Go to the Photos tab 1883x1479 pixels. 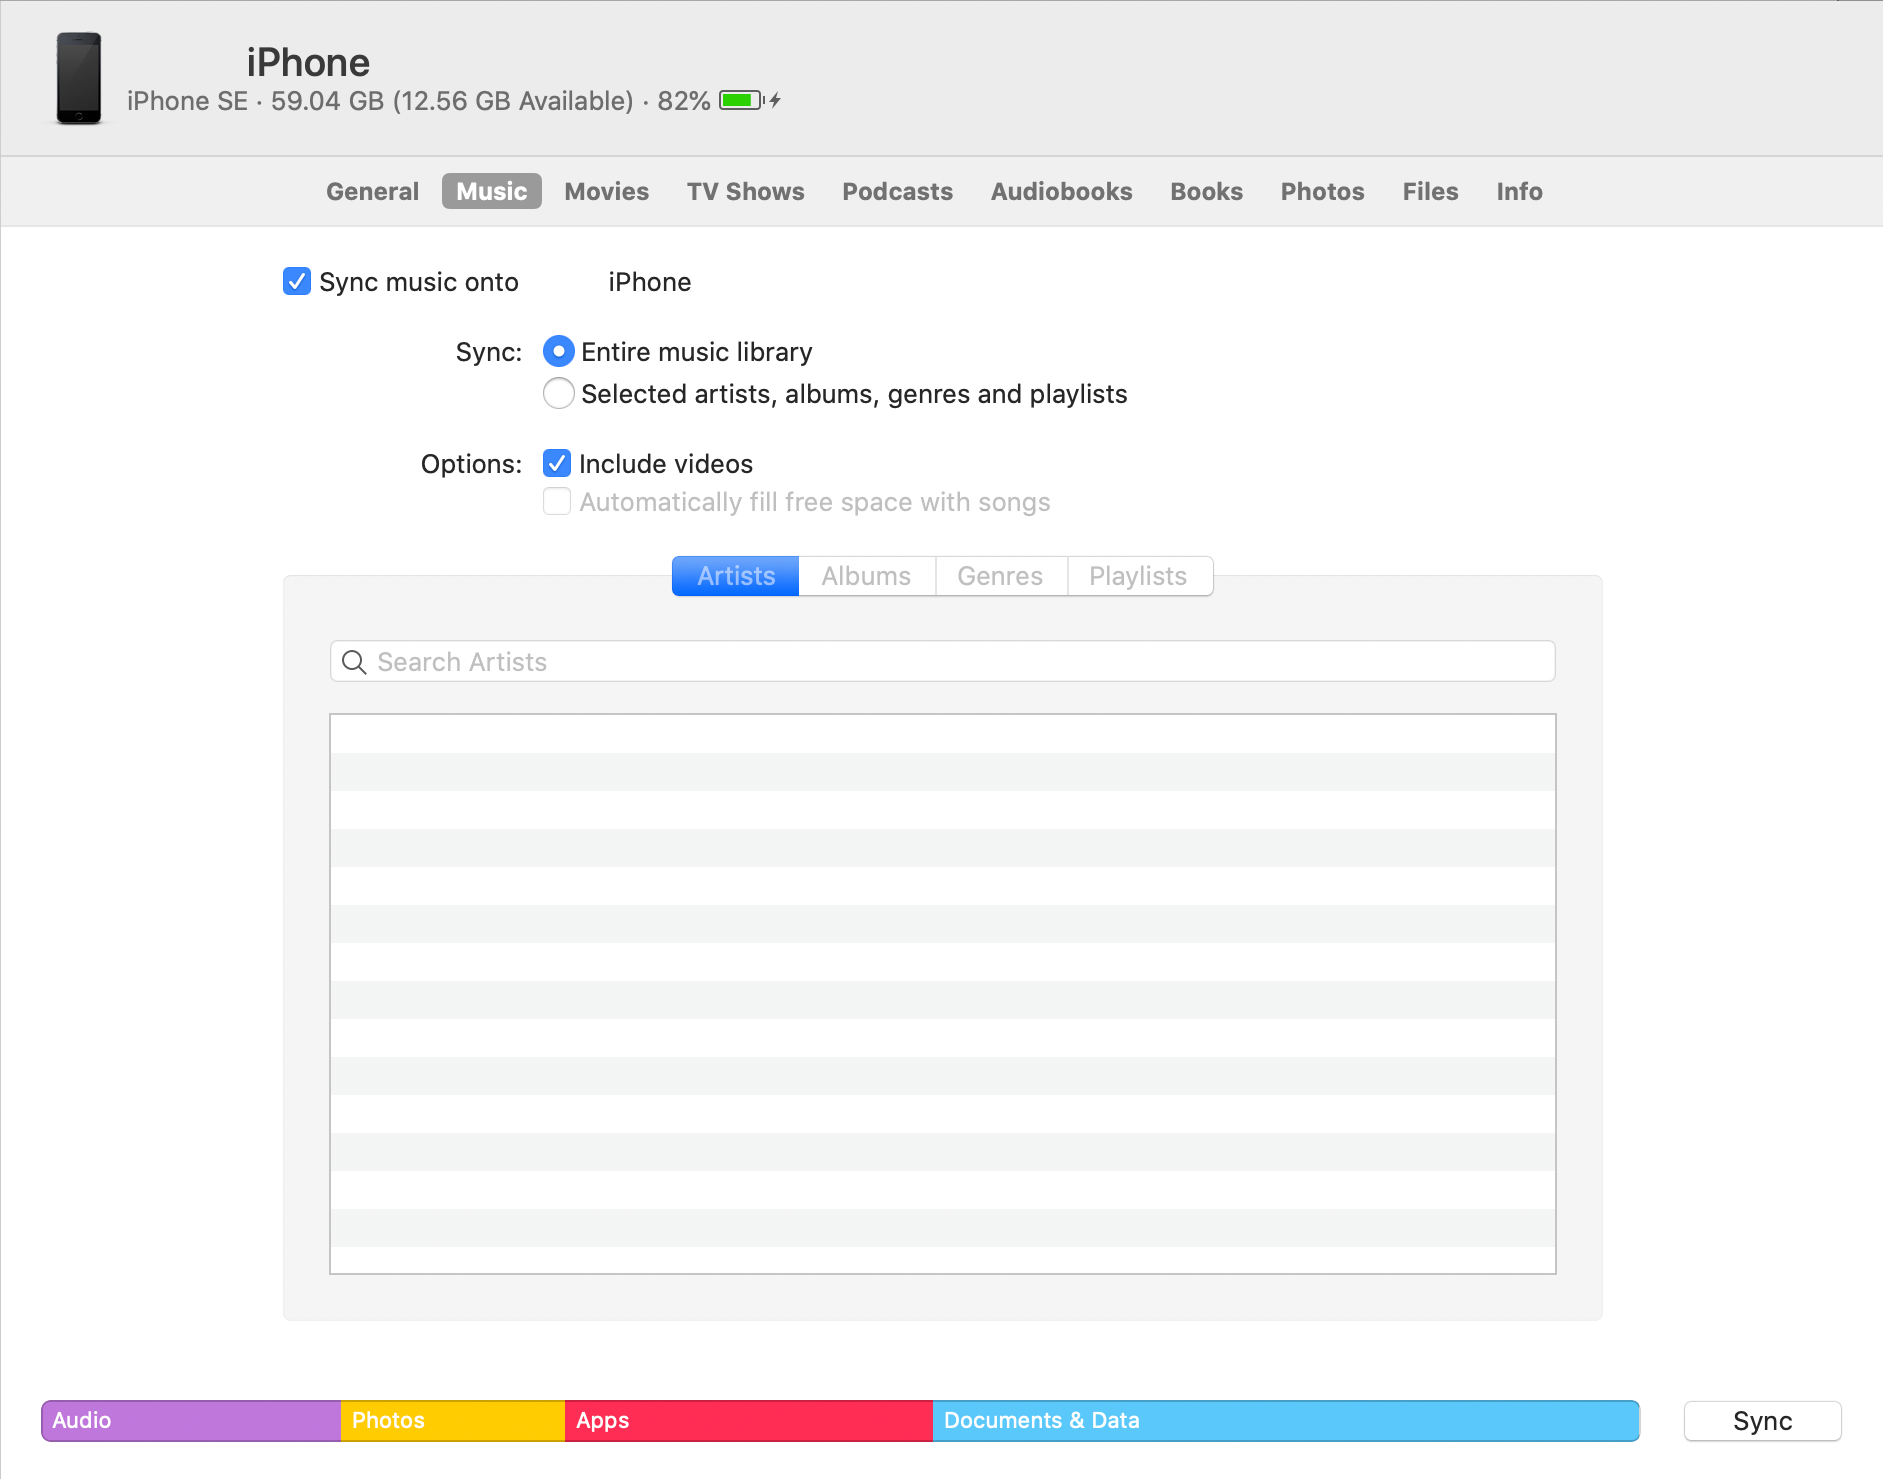[1323, 191]
